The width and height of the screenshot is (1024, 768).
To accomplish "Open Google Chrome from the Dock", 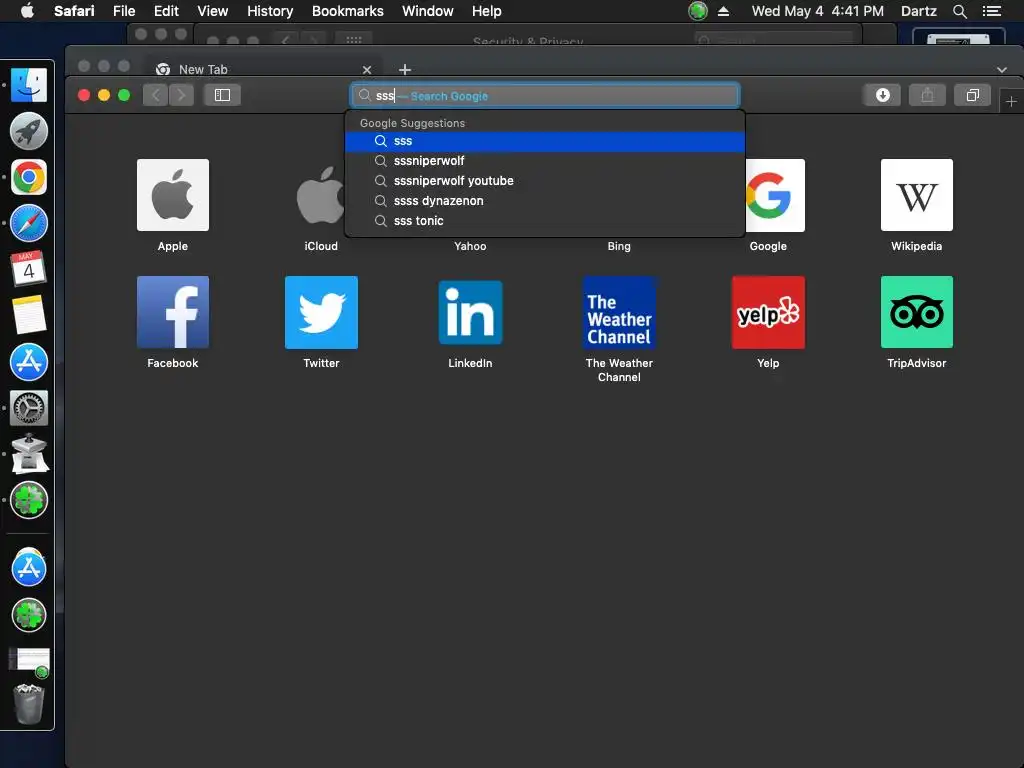I will tap(29, 177).
